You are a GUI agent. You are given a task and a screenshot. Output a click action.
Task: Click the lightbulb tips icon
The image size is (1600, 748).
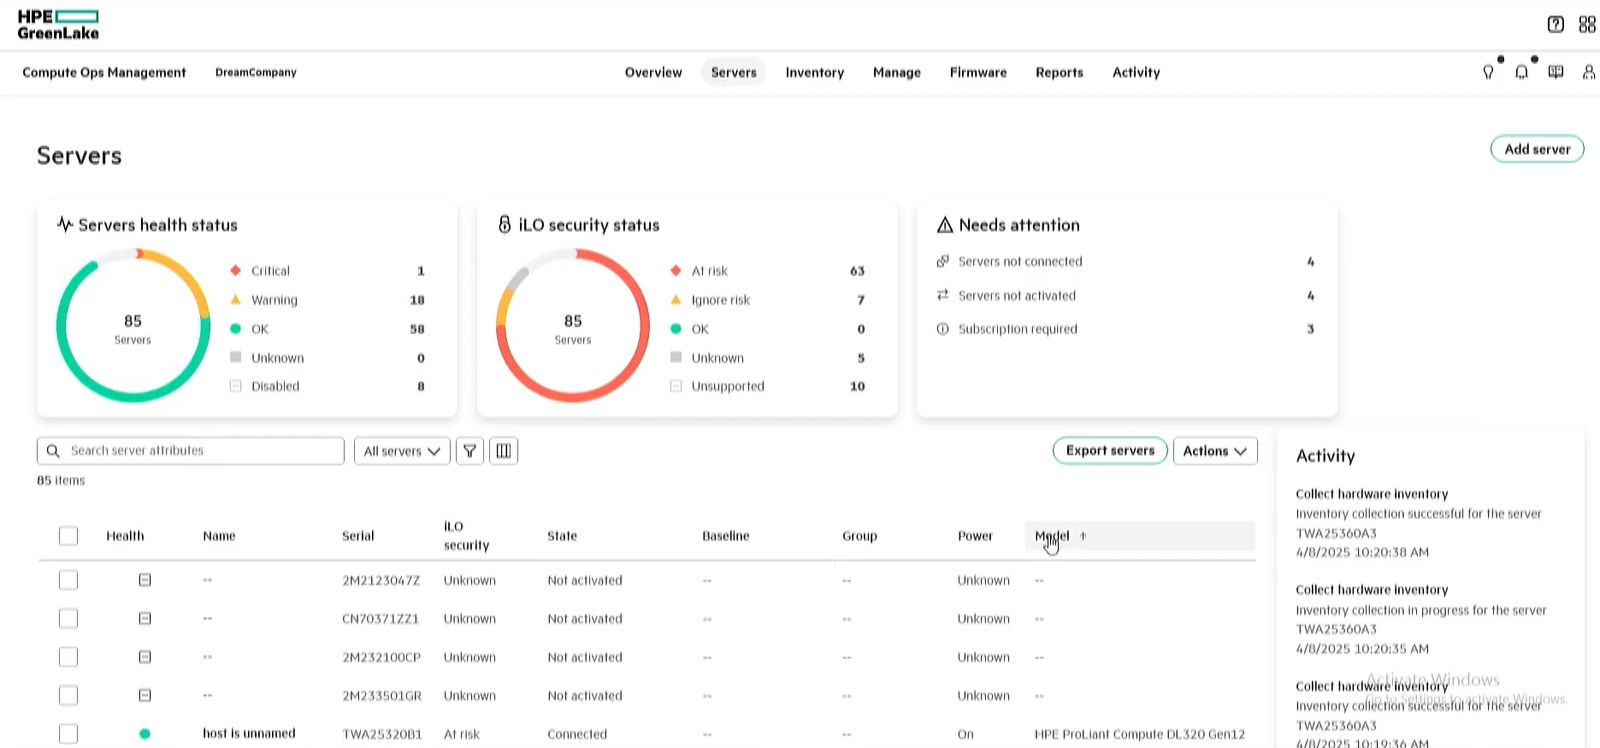pos(1488,72)
